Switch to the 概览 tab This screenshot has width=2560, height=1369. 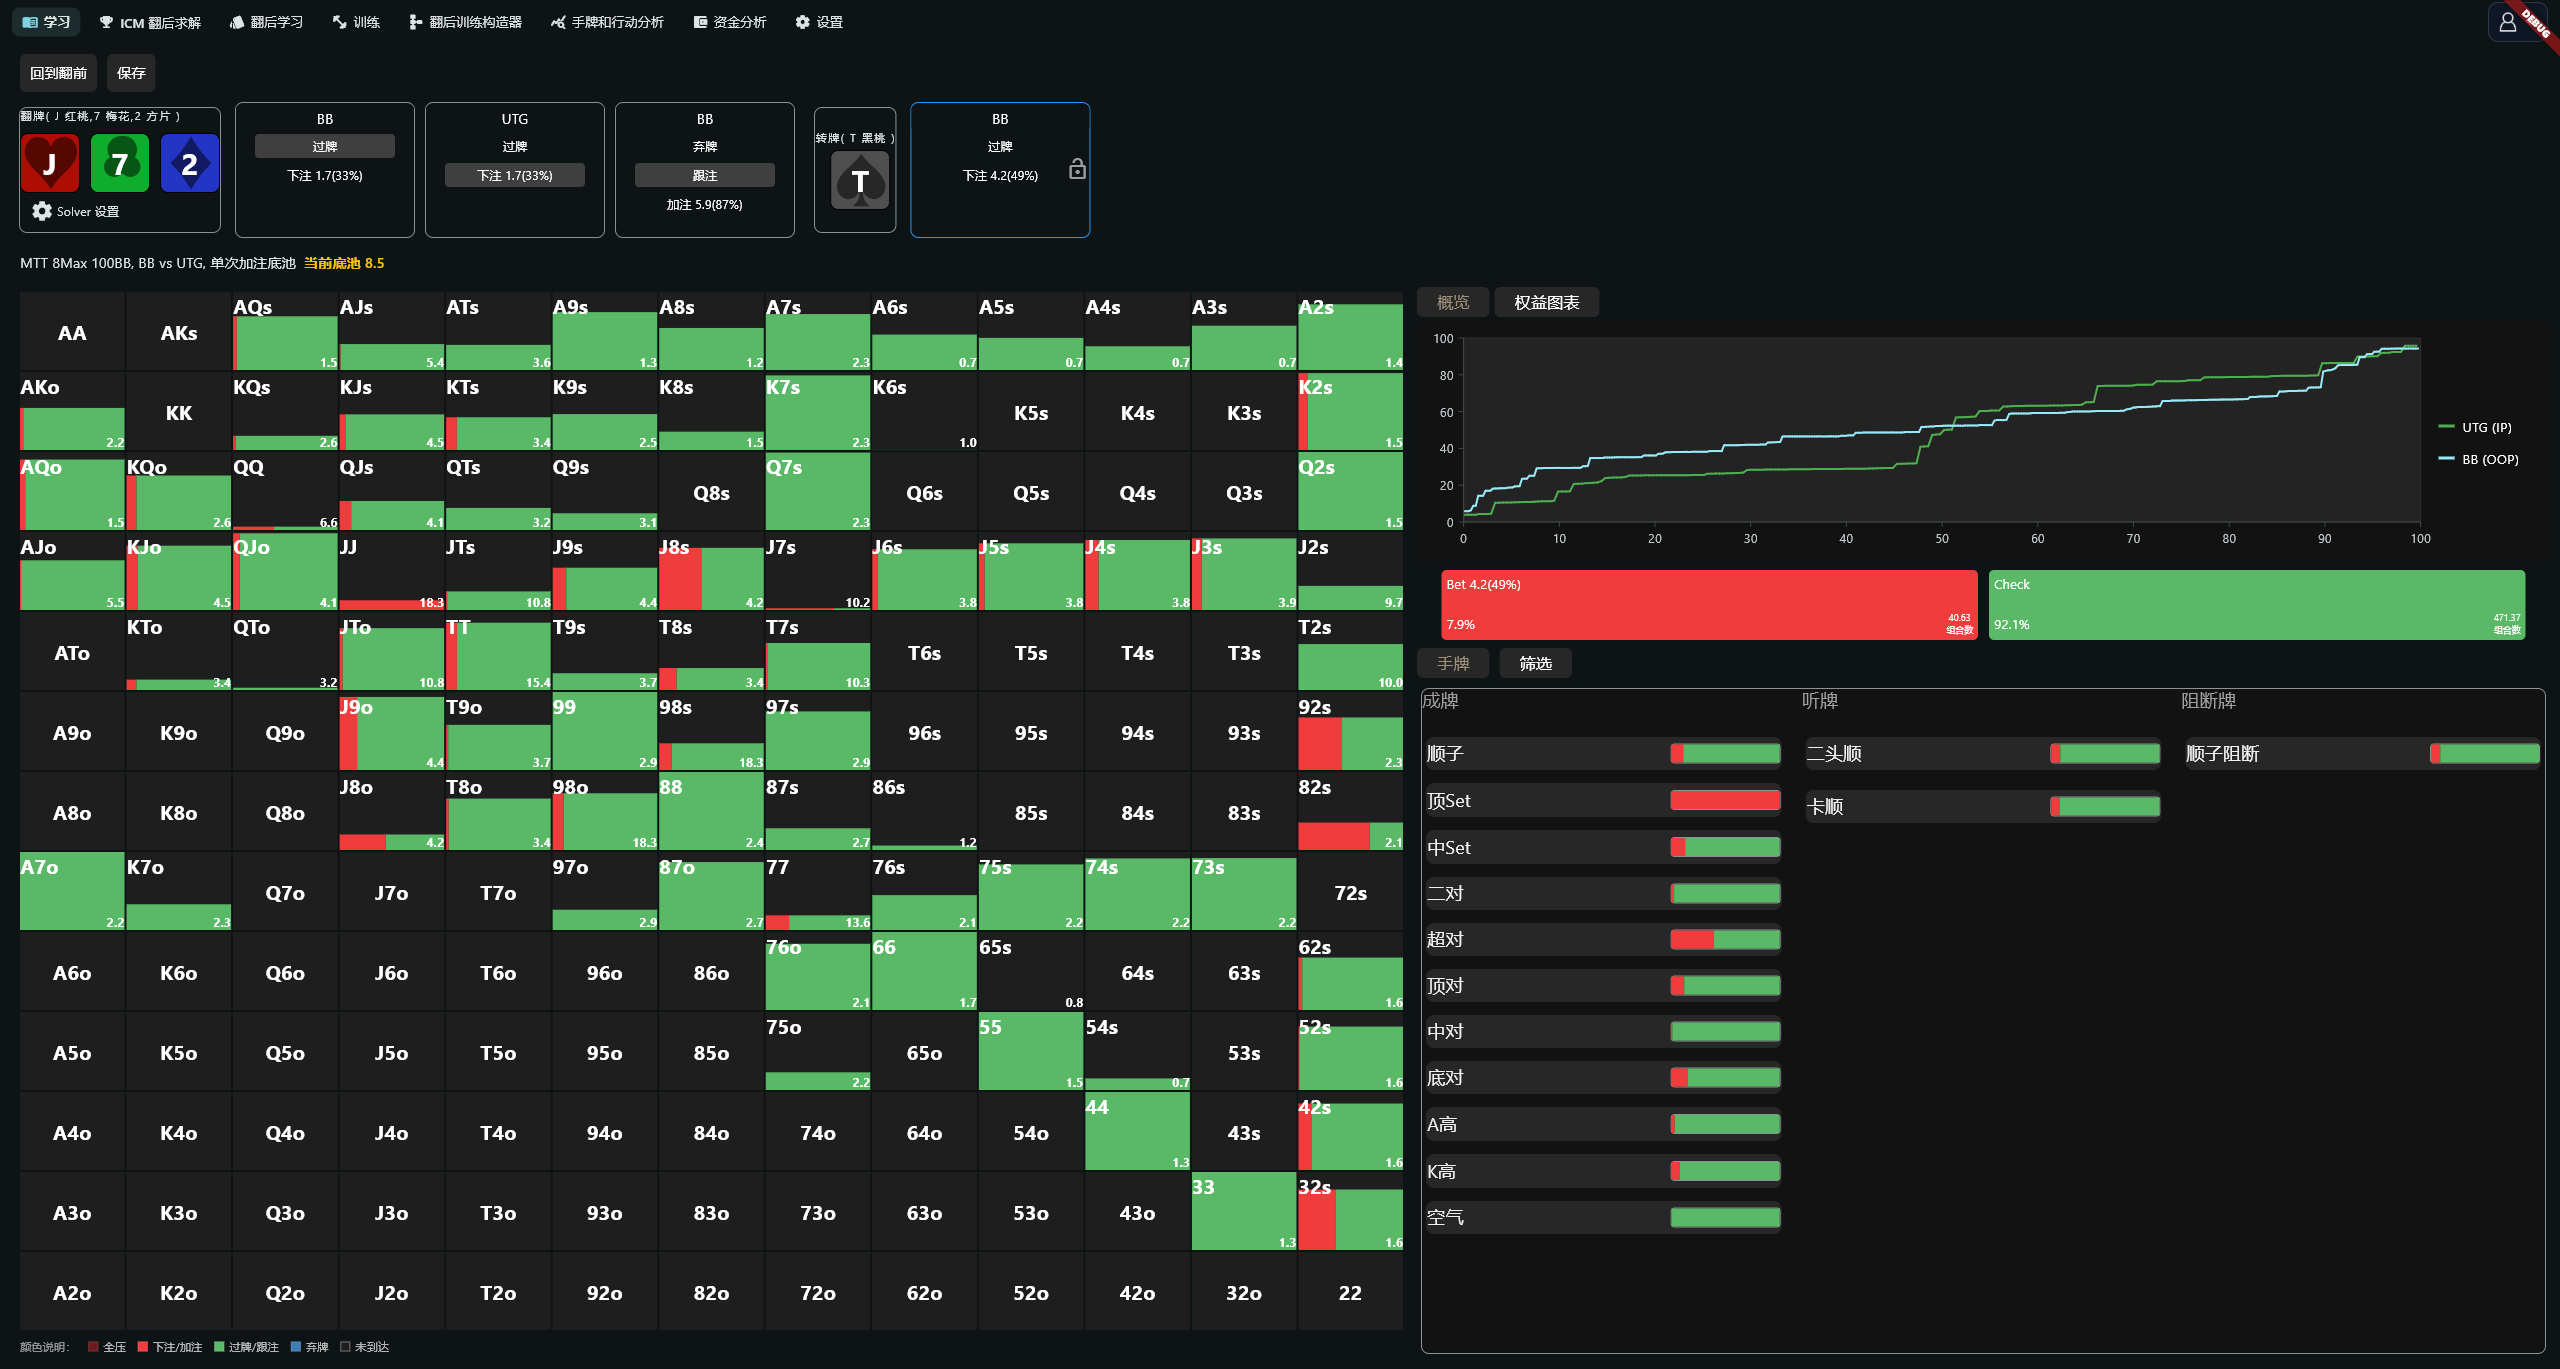tap(1453, 302)
